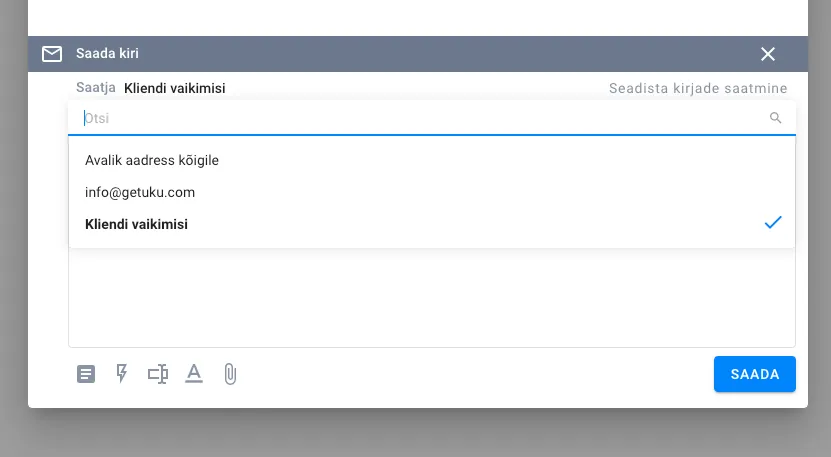The width and height of the screenshot is (831, 457).
Task: Choose info@getuku.com as sender
Action: 140,192
